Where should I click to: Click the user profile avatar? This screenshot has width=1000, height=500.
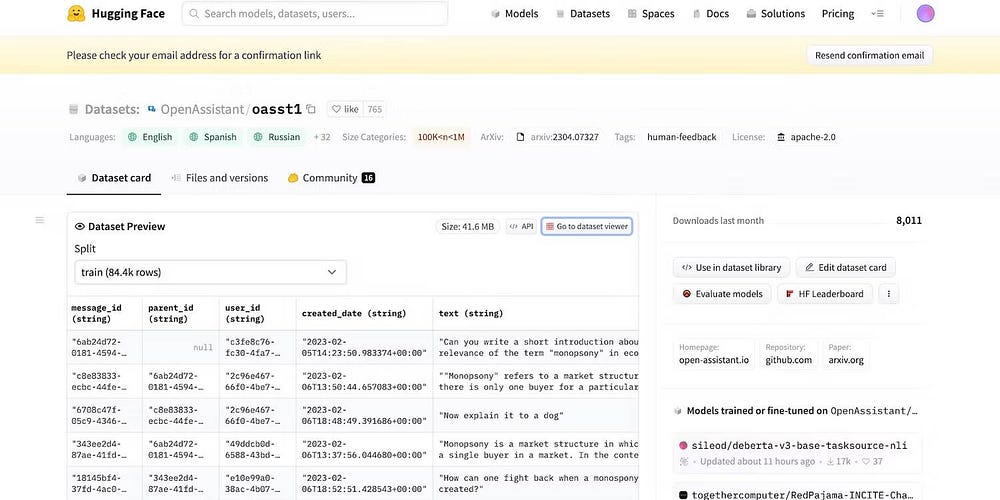[x=925, y=14]
